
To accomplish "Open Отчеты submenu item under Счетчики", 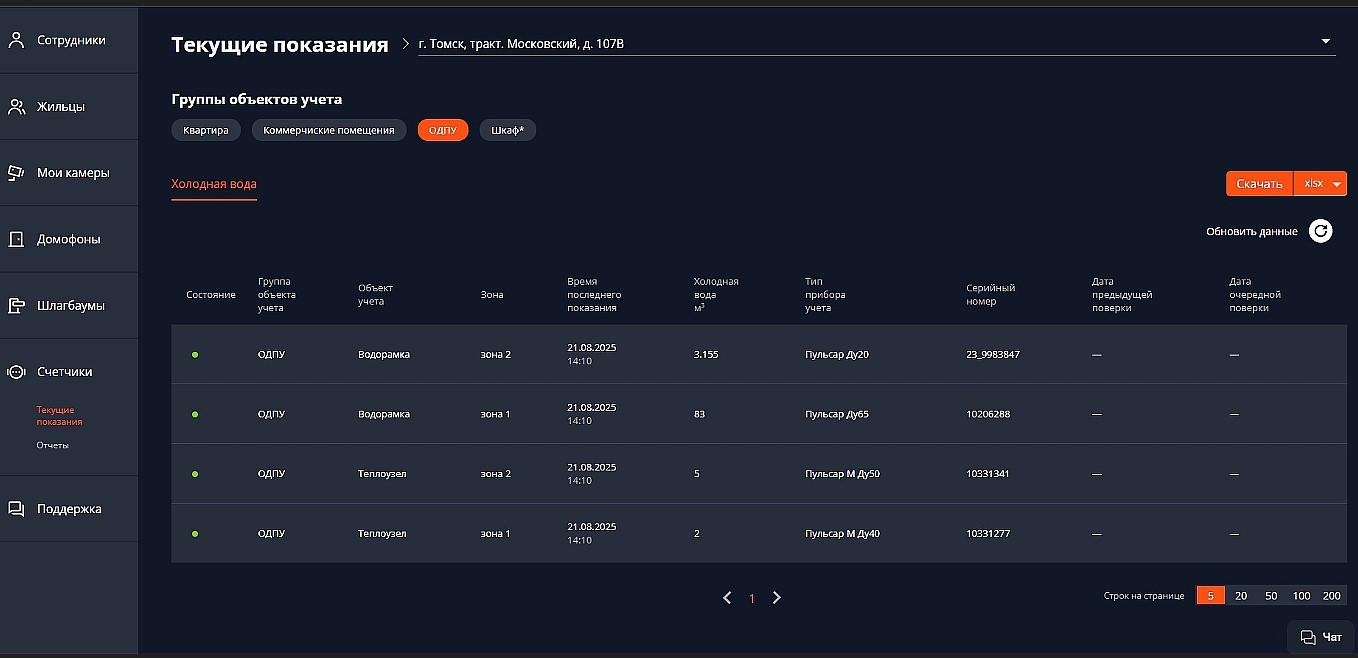I will coord(52,445).
